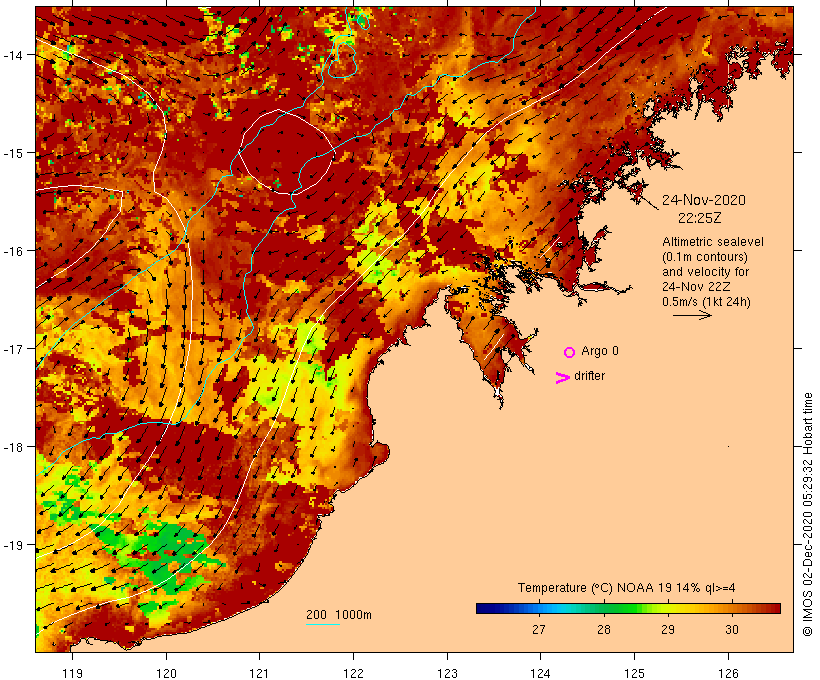820x680 pixels.
Task: Click the Temperature NOAA 19 title
Action: pos(627,588)
